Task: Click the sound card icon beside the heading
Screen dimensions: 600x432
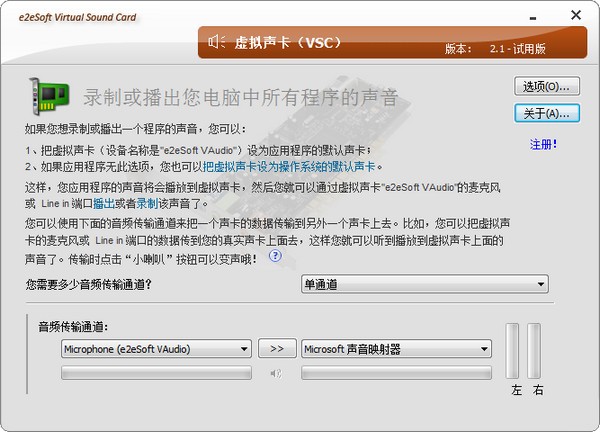Action: 49,96
